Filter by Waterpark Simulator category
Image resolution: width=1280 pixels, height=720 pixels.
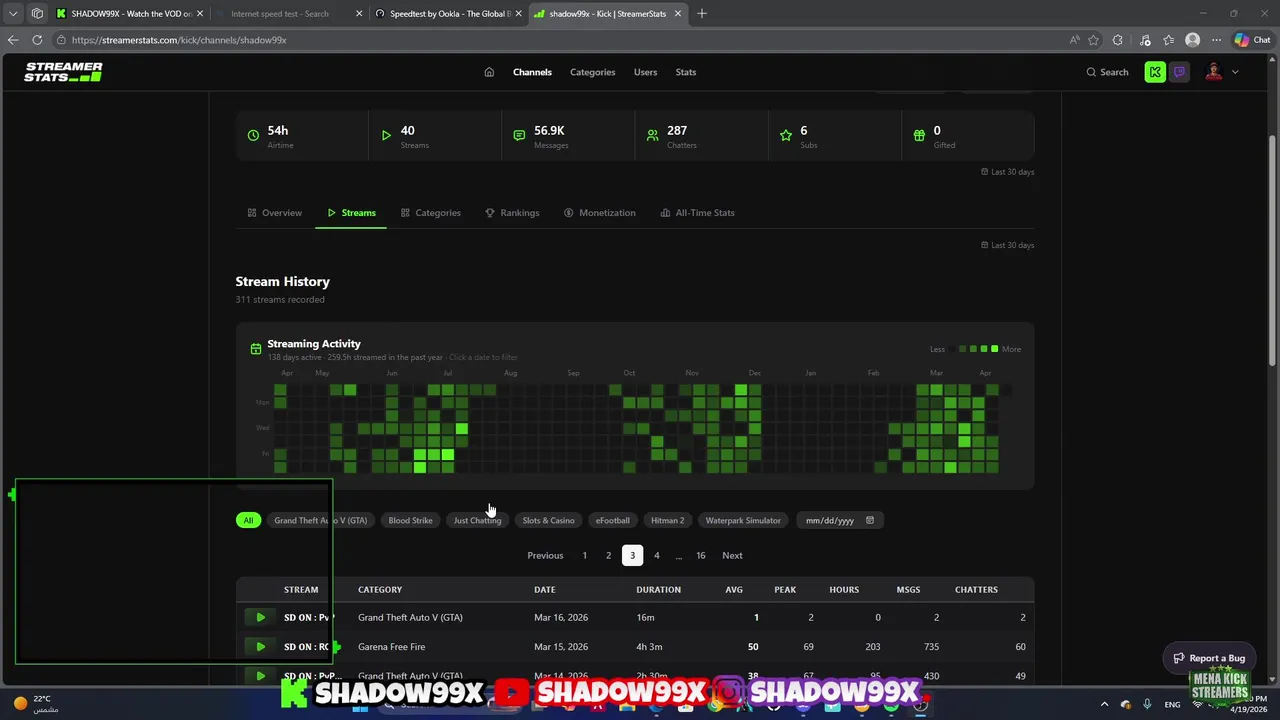pos(743,520)
